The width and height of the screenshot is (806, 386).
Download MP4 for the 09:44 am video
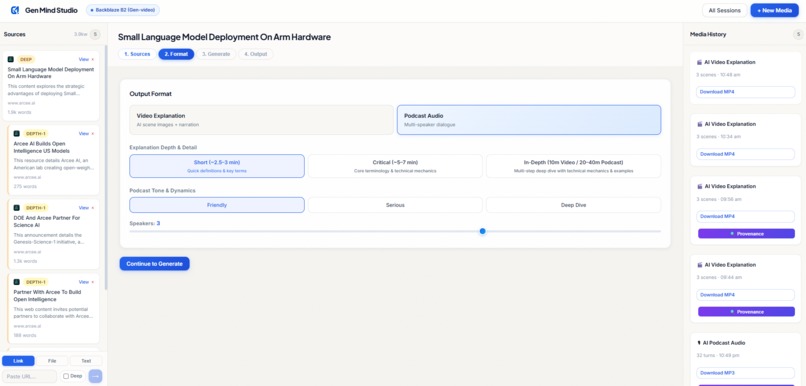(745, 295)
